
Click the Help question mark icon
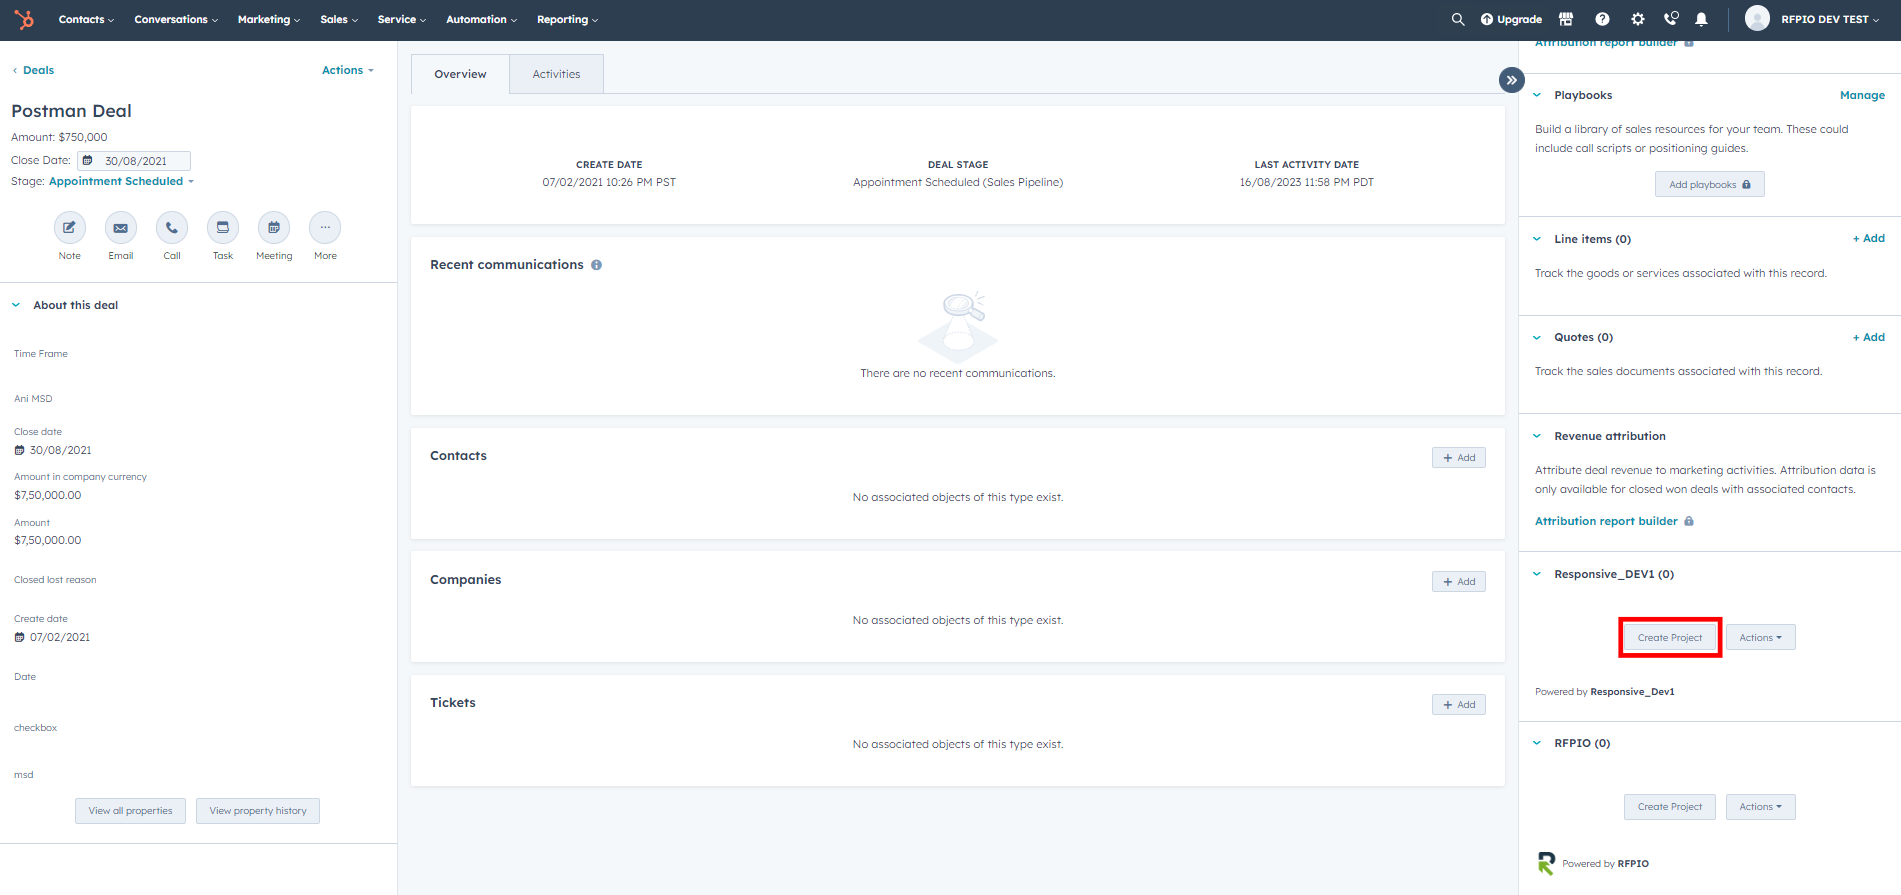coord(1602,19)
